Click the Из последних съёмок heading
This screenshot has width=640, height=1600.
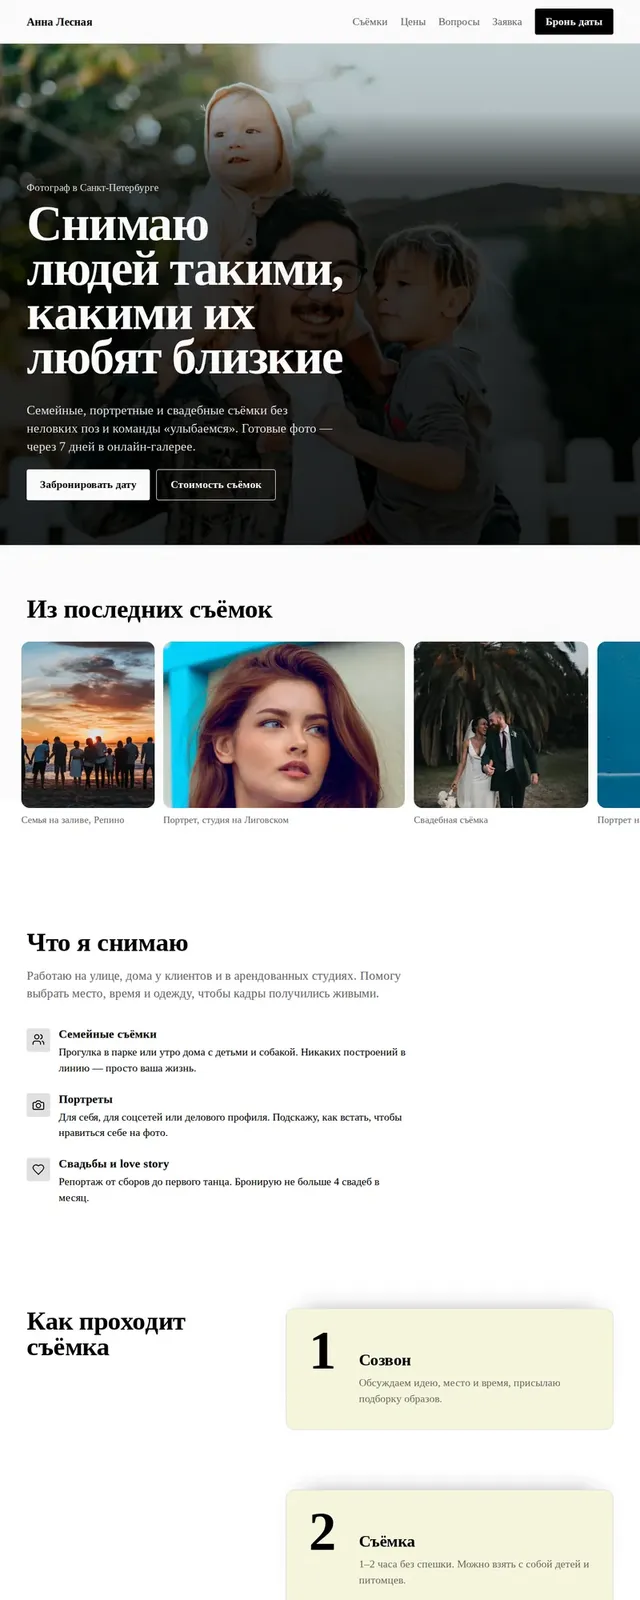[149, 610]
